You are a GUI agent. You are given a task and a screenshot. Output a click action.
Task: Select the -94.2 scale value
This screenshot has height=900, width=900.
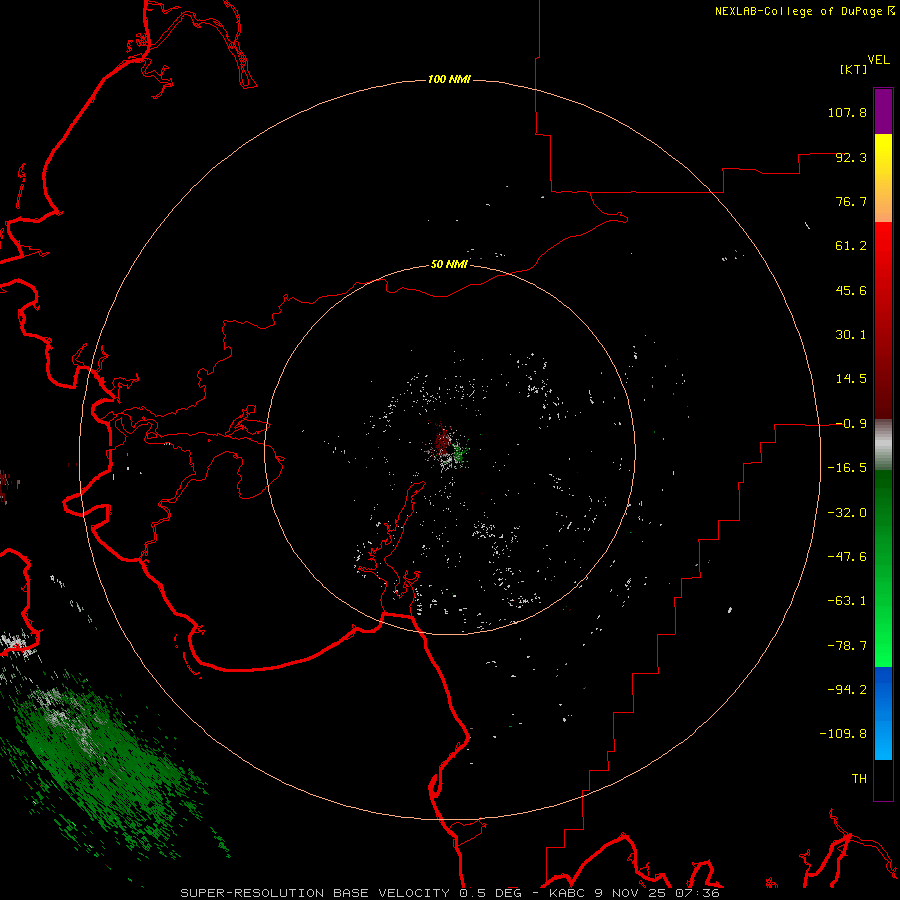click(847, 689)
